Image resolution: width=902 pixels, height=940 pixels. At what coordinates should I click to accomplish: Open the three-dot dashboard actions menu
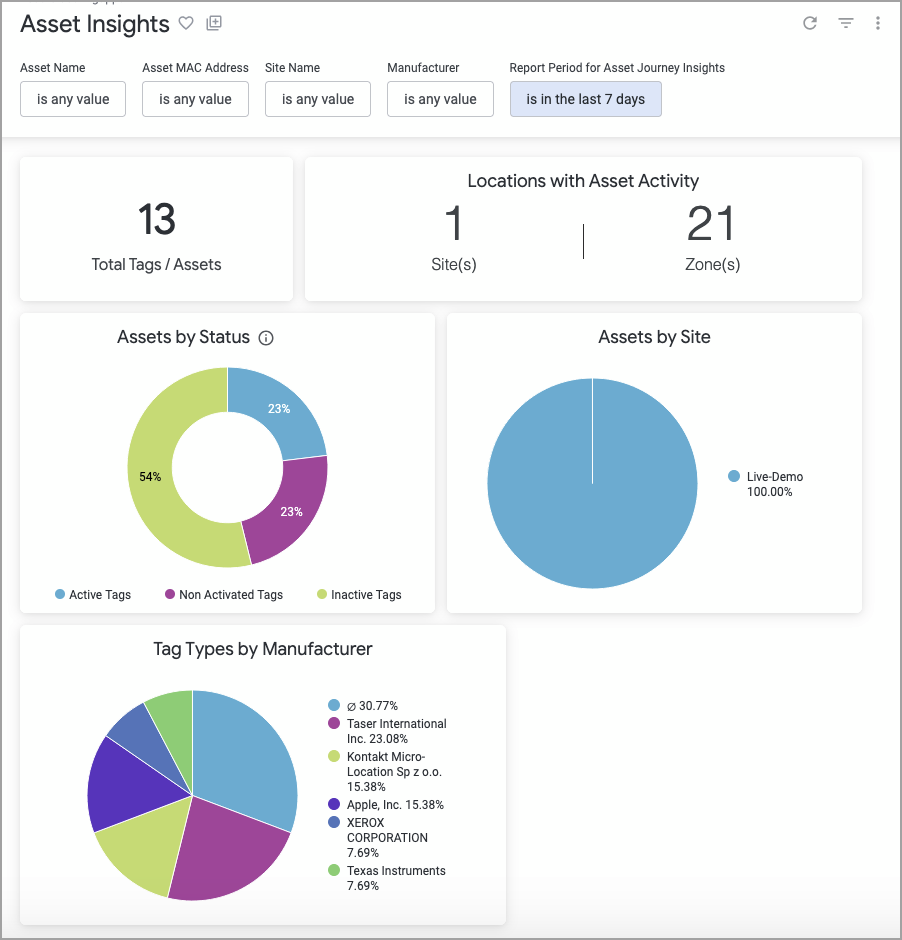877,23
